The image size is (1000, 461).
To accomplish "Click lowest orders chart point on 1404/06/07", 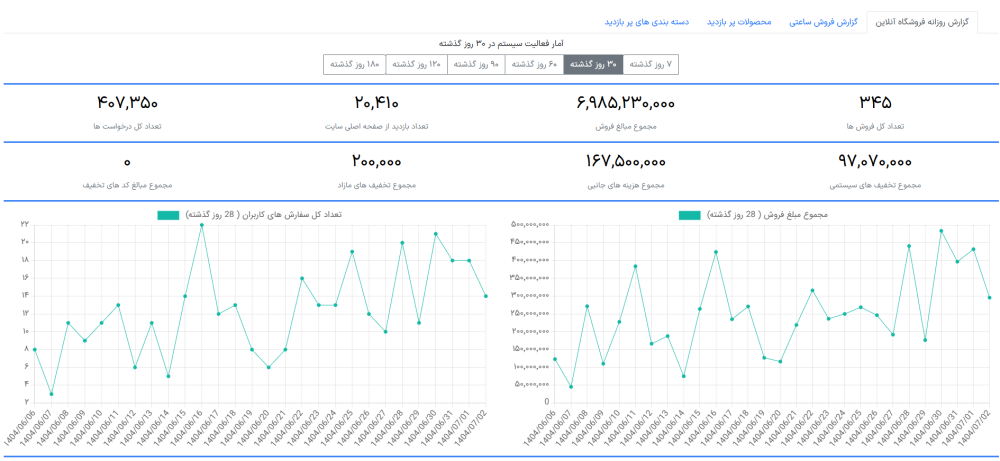I will coord(51,394).
